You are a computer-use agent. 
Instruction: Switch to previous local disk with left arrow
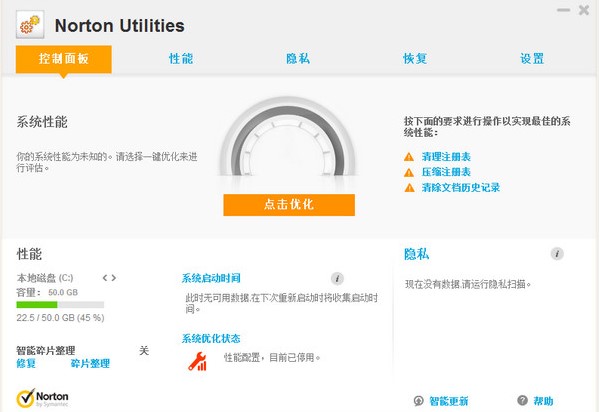(x=104, y=277)
